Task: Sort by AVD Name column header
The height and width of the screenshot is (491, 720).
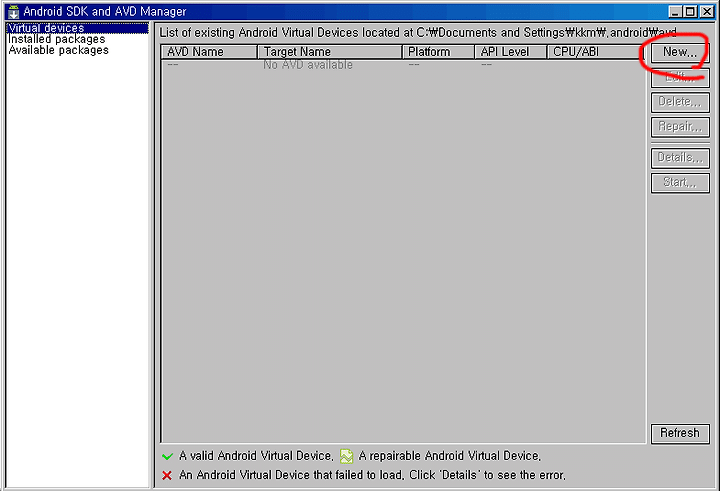Action: [209, 52]
